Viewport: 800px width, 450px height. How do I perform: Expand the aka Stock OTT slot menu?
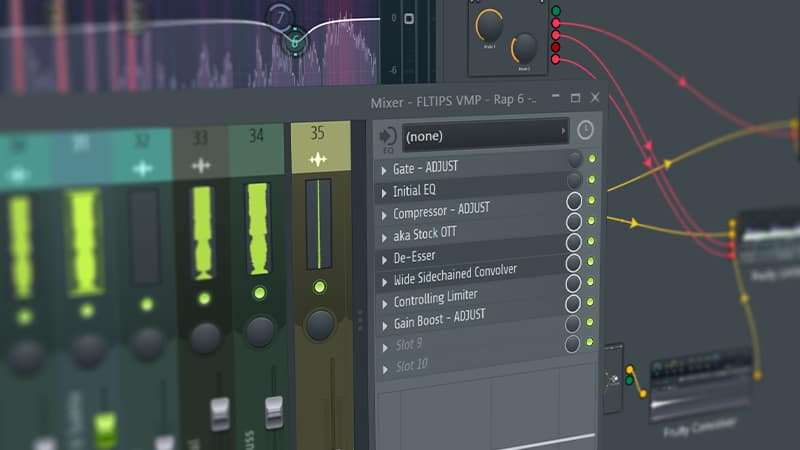(x=384, y=238)
